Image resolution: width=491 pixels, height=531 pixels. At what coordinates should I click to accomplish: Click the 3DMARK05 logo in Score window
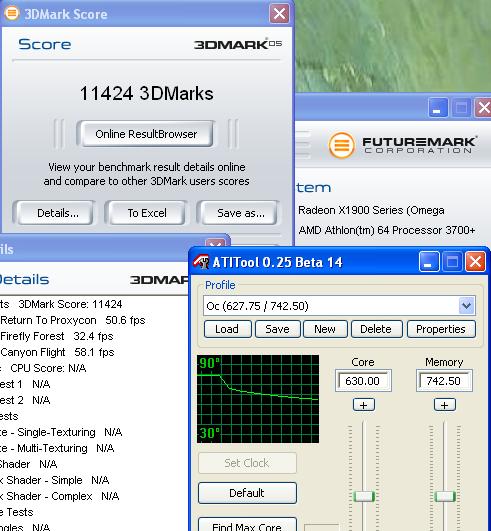coord(238,44)
